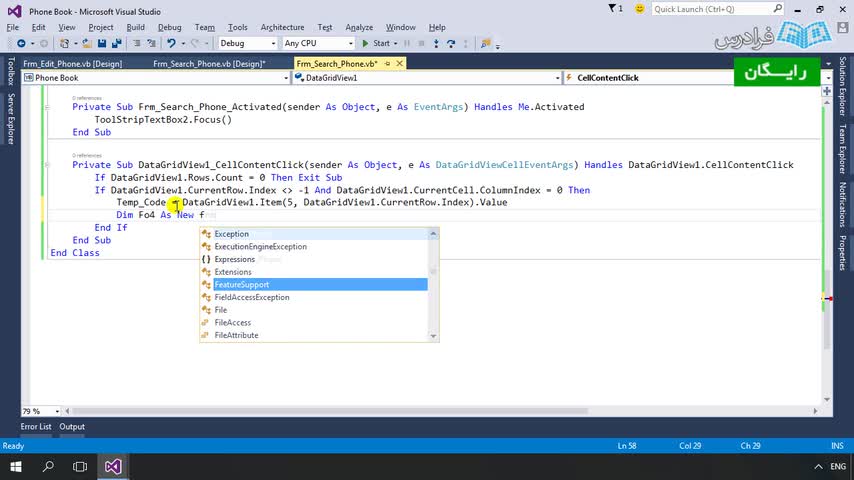Switch to Frm_Edit_Phone.vb [Design] tab
854x480 pixels.
click(72, 64)
